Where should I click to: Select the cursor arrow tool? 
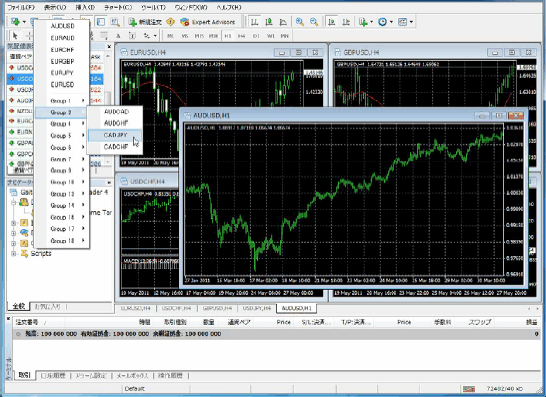point(15,36)
